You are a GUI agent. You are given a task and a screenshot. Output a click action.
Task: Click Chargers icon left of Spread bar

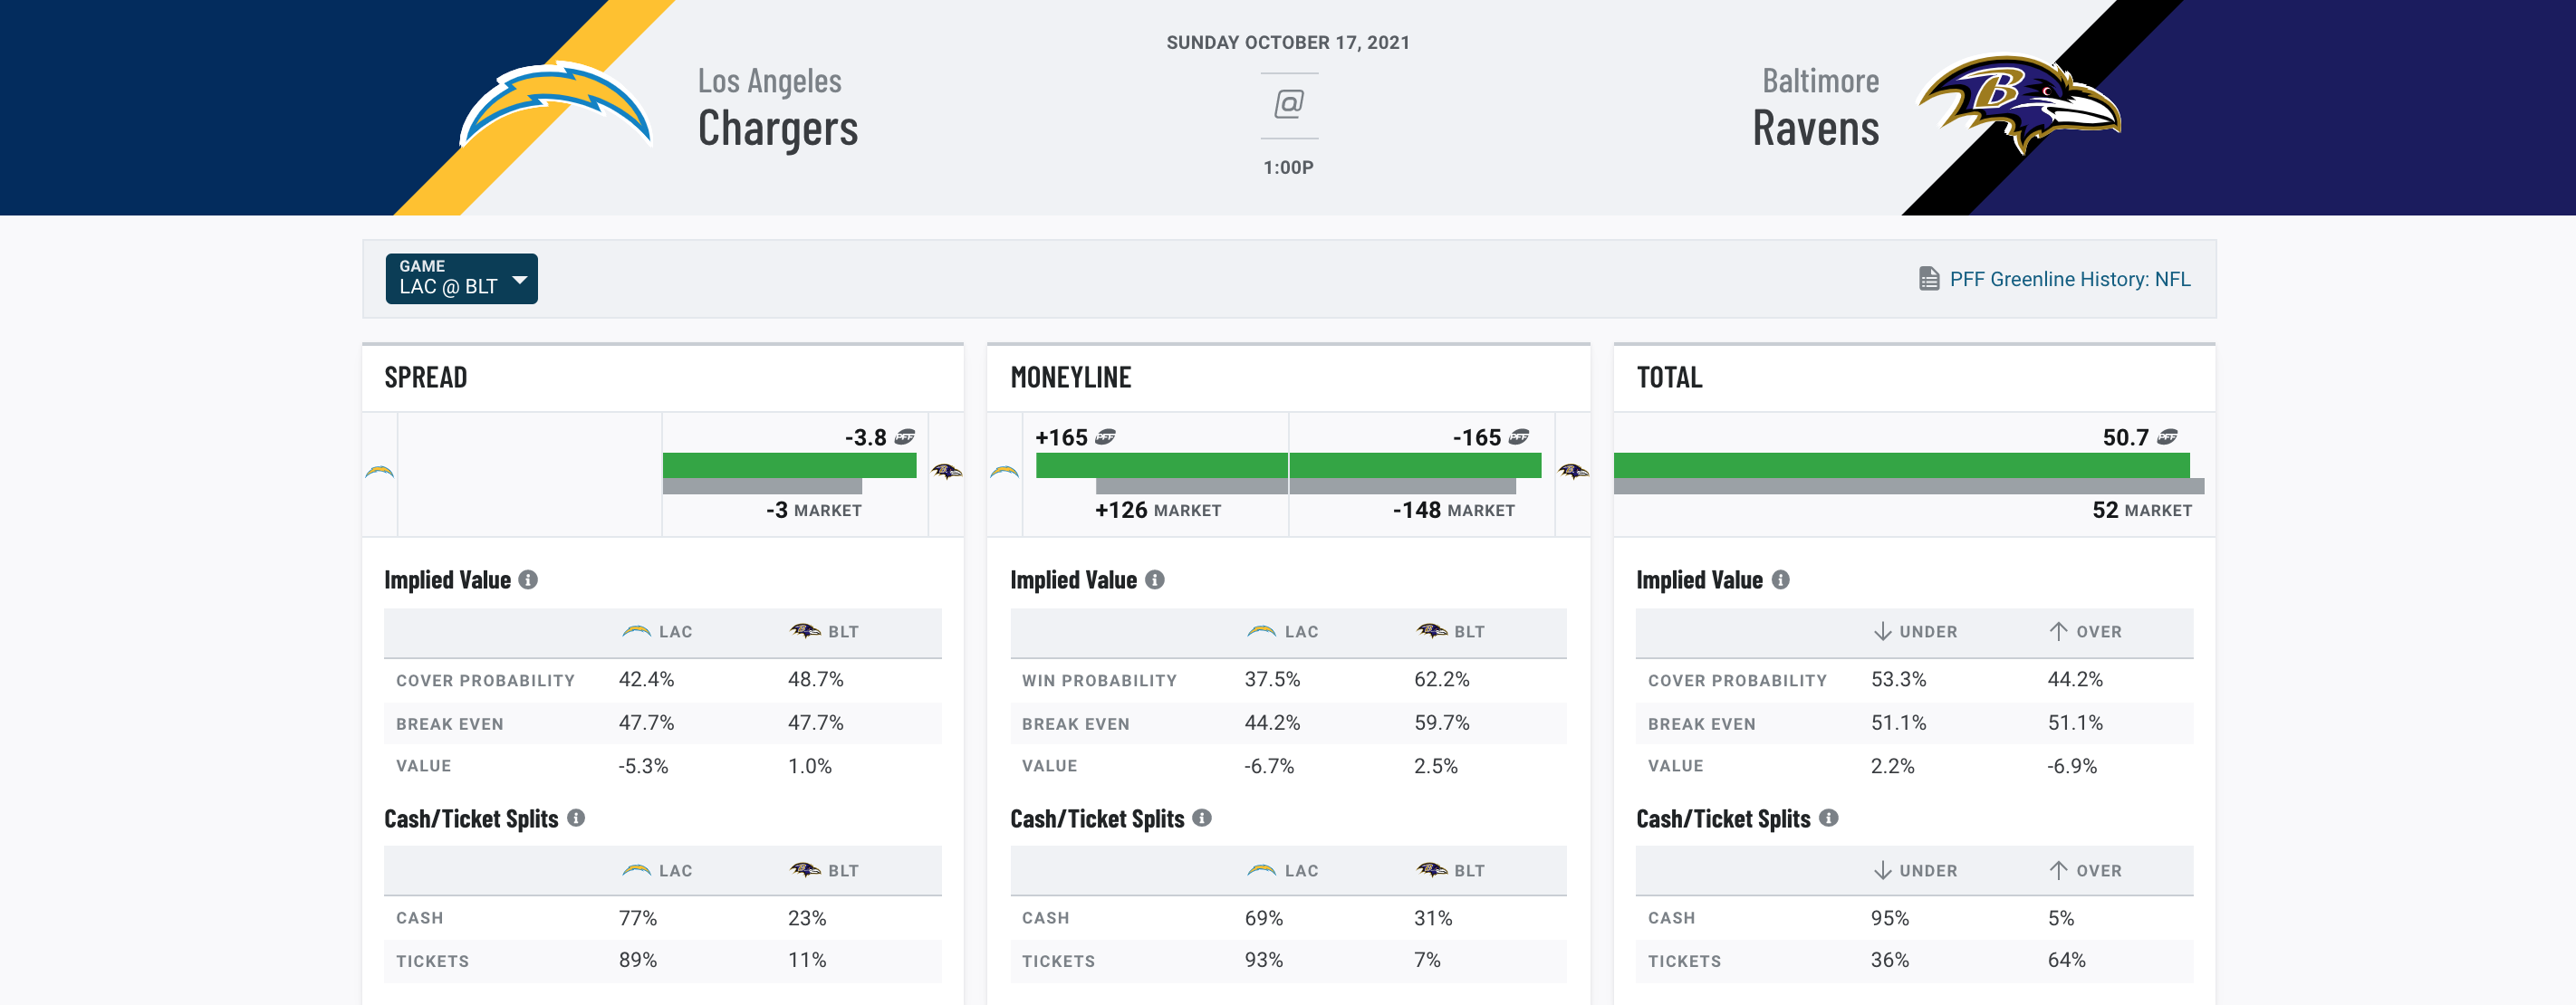(379, 472)
